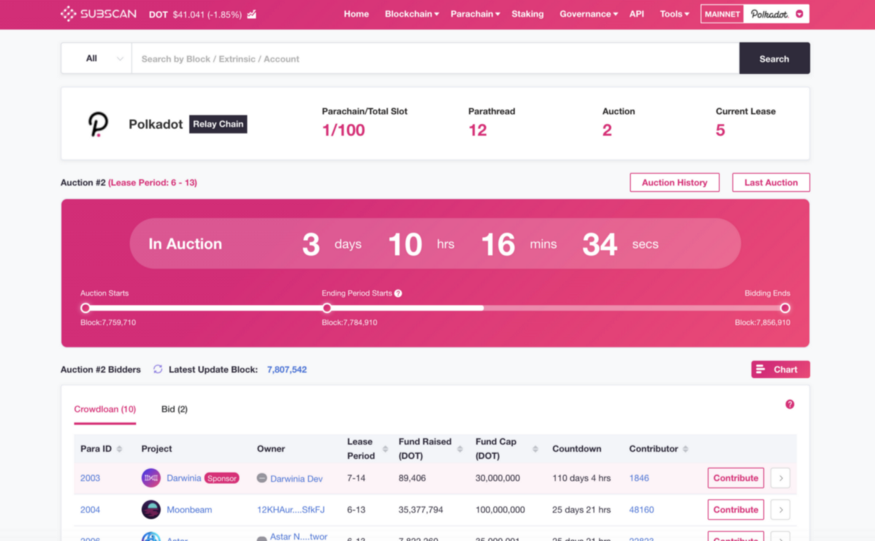Open the Darwinia project link
The width and height of the screenshot is (875, 541).
click(184, 478)
